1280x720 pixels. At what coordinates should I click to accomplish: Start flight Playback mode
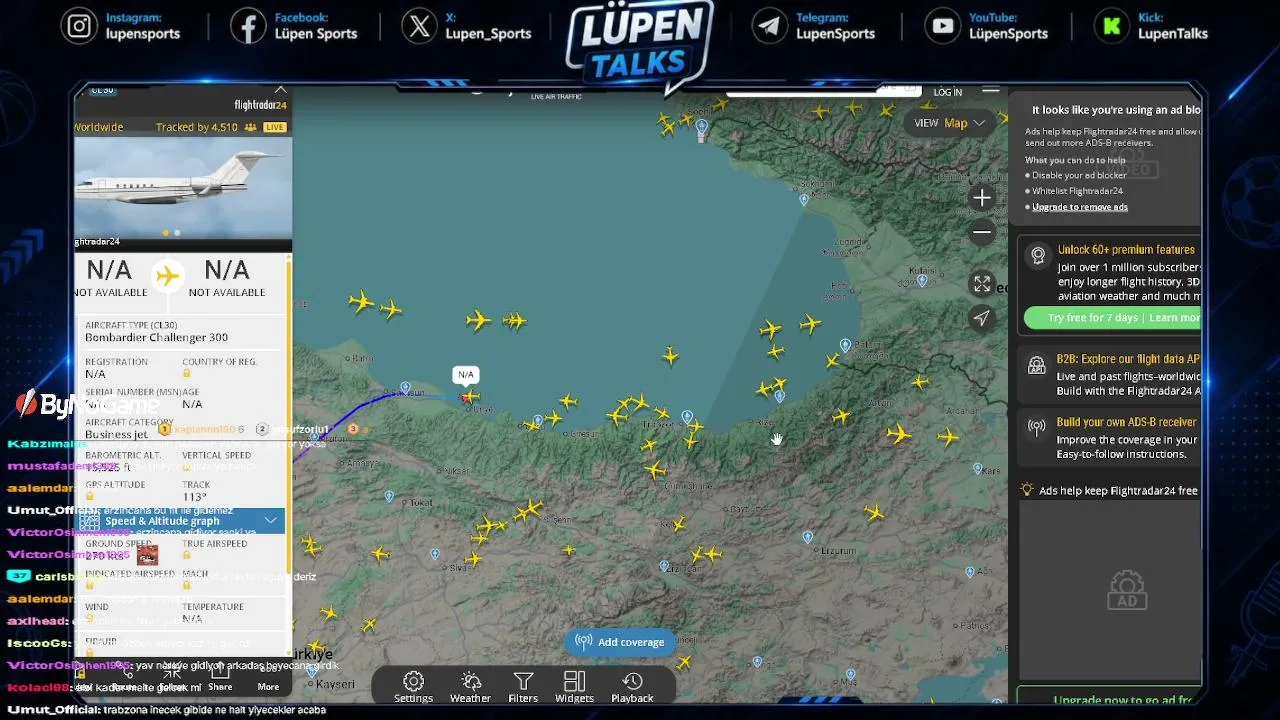click(x=632, y=686)
